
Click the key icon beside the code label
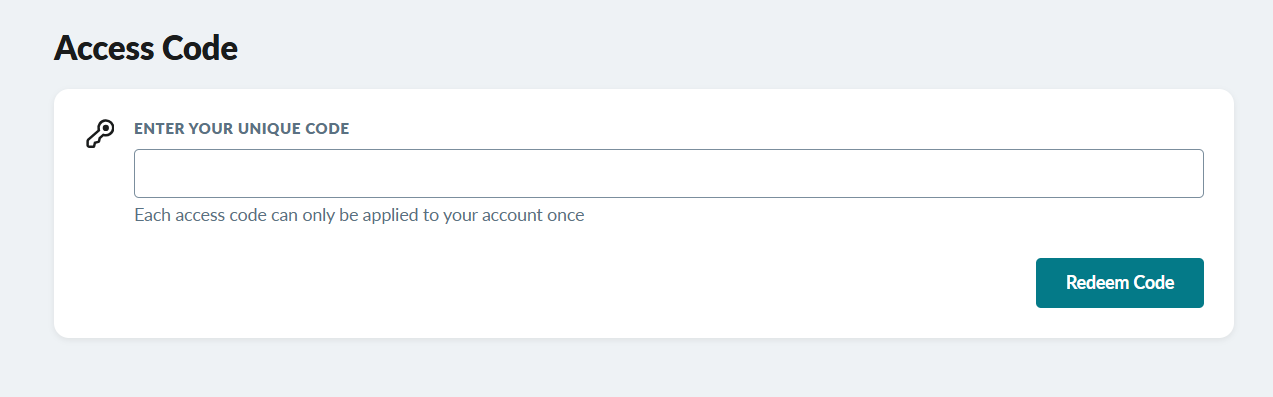pyautogui.click(x=100, y=134)
